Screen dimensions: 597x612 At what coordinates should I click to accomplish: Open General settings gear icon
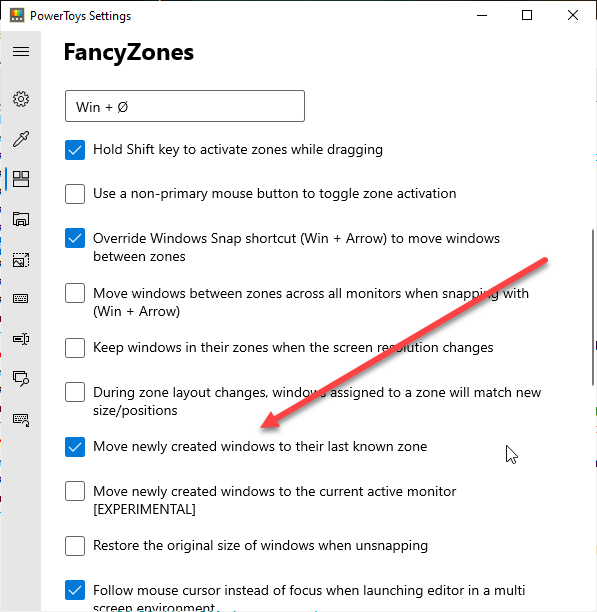[x=21, y=99]
